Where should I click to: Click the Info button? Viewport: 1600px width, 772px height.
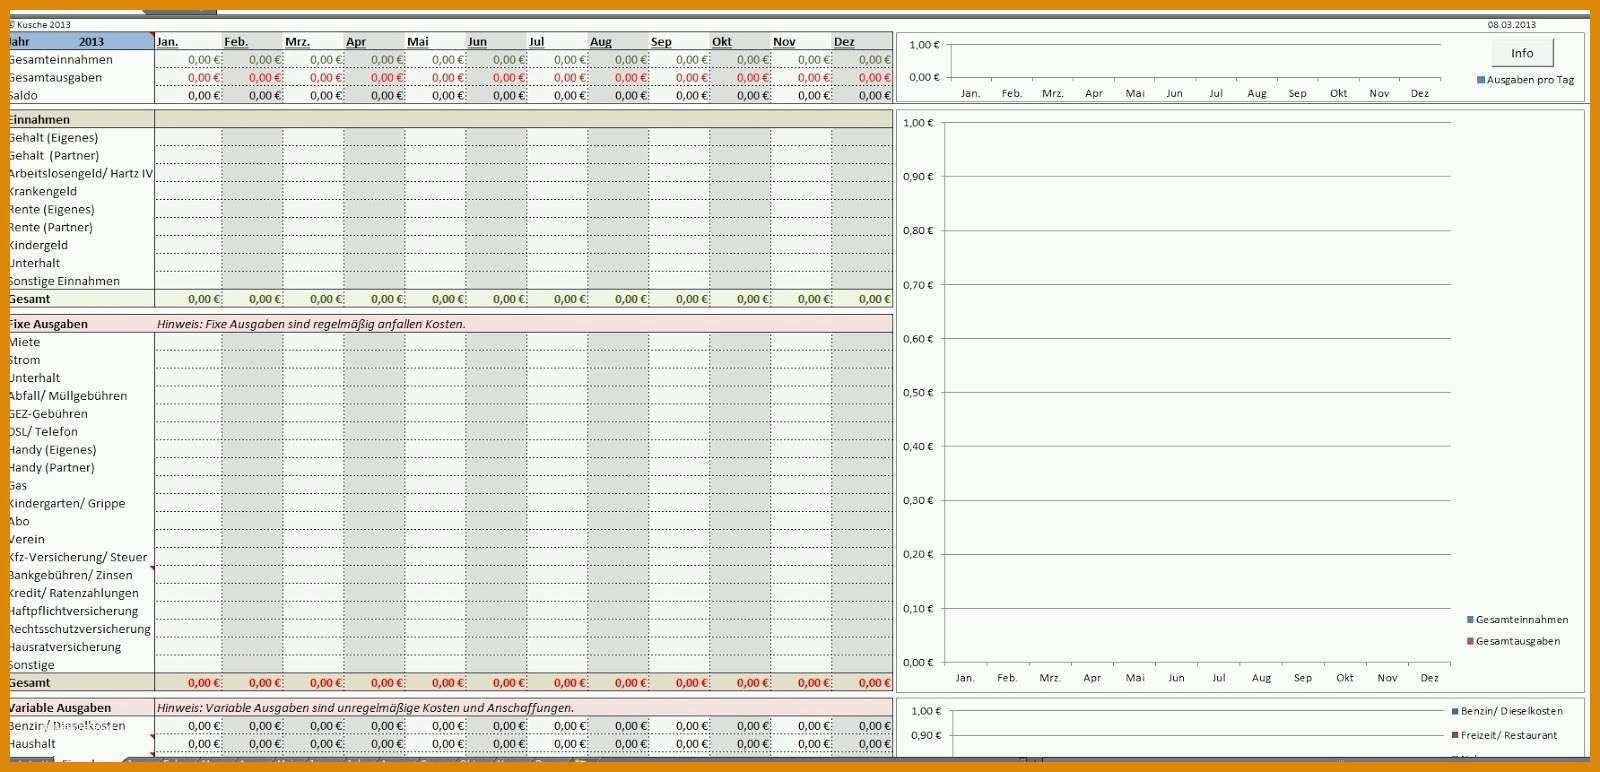1522,53
